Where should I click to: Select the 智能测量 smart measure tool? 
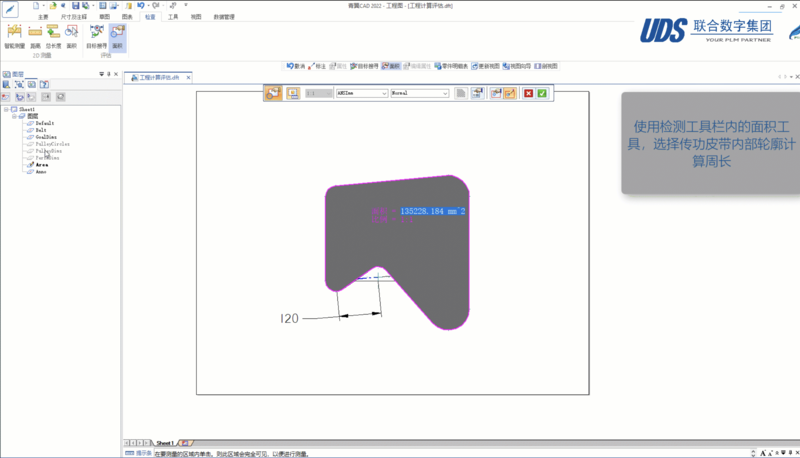14,37
